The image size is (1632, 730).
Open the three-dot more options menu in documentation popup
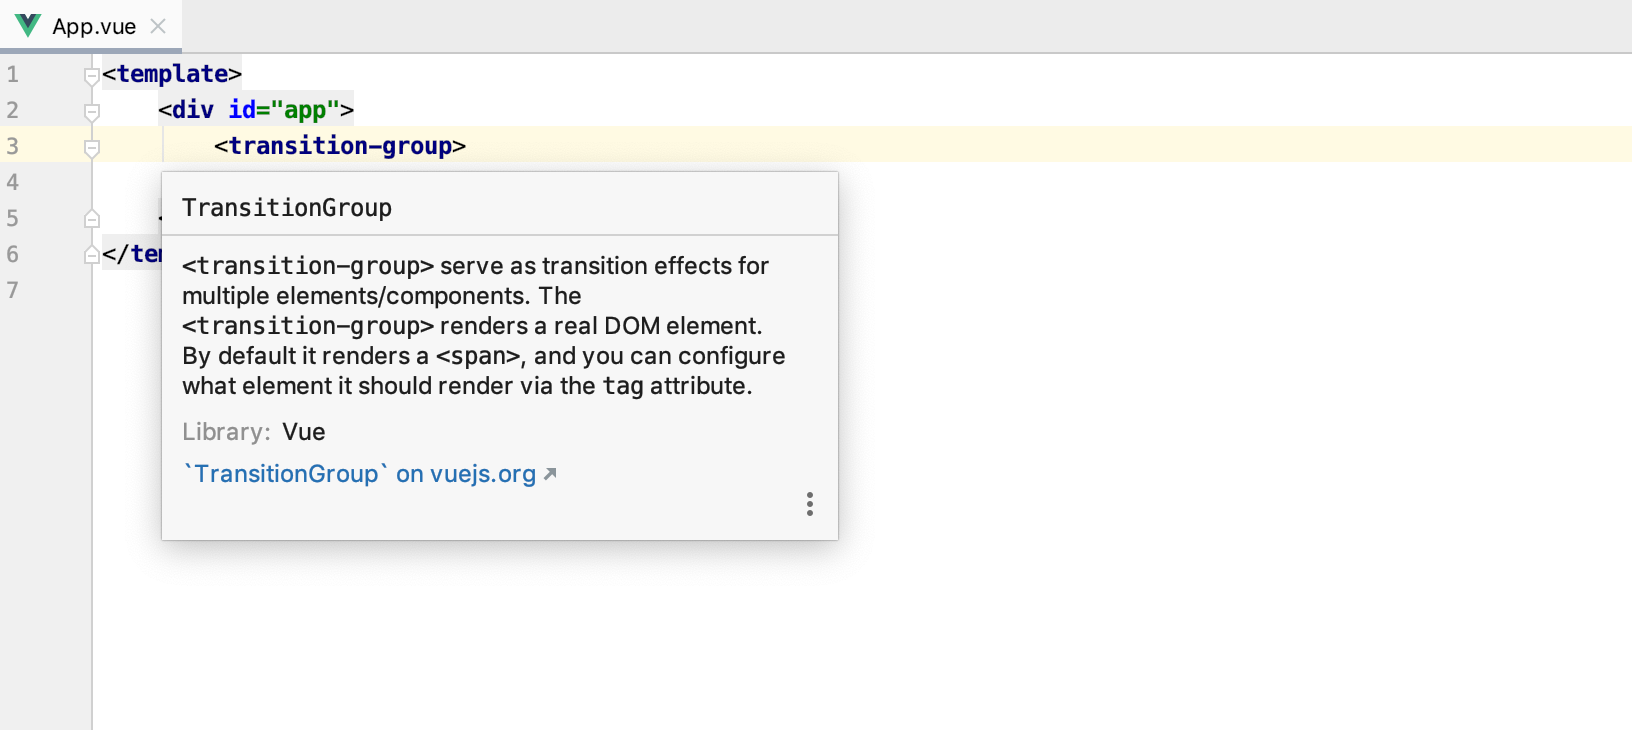810,504
